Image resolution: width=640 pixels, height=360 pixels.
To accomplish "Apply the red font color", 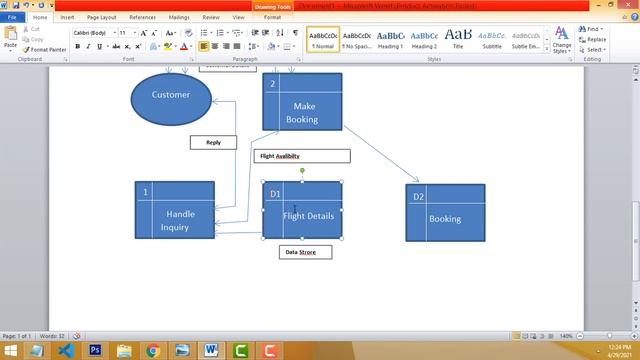I will [184, 47].
